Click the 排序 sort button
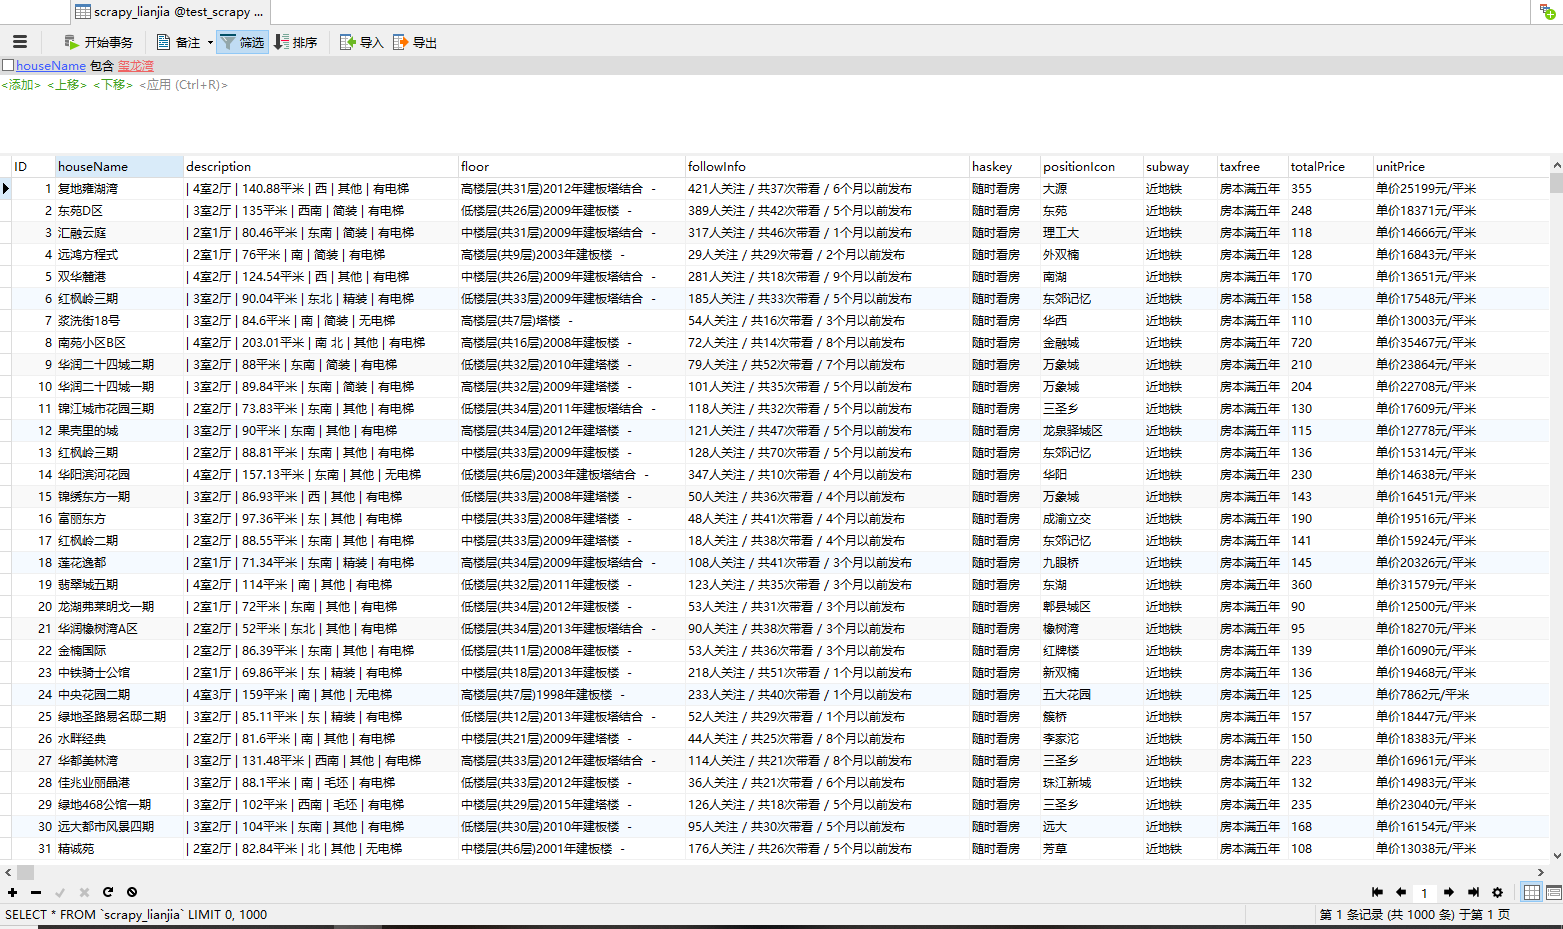The height and width of the screenshot is (929, 1563). point(296,42)
